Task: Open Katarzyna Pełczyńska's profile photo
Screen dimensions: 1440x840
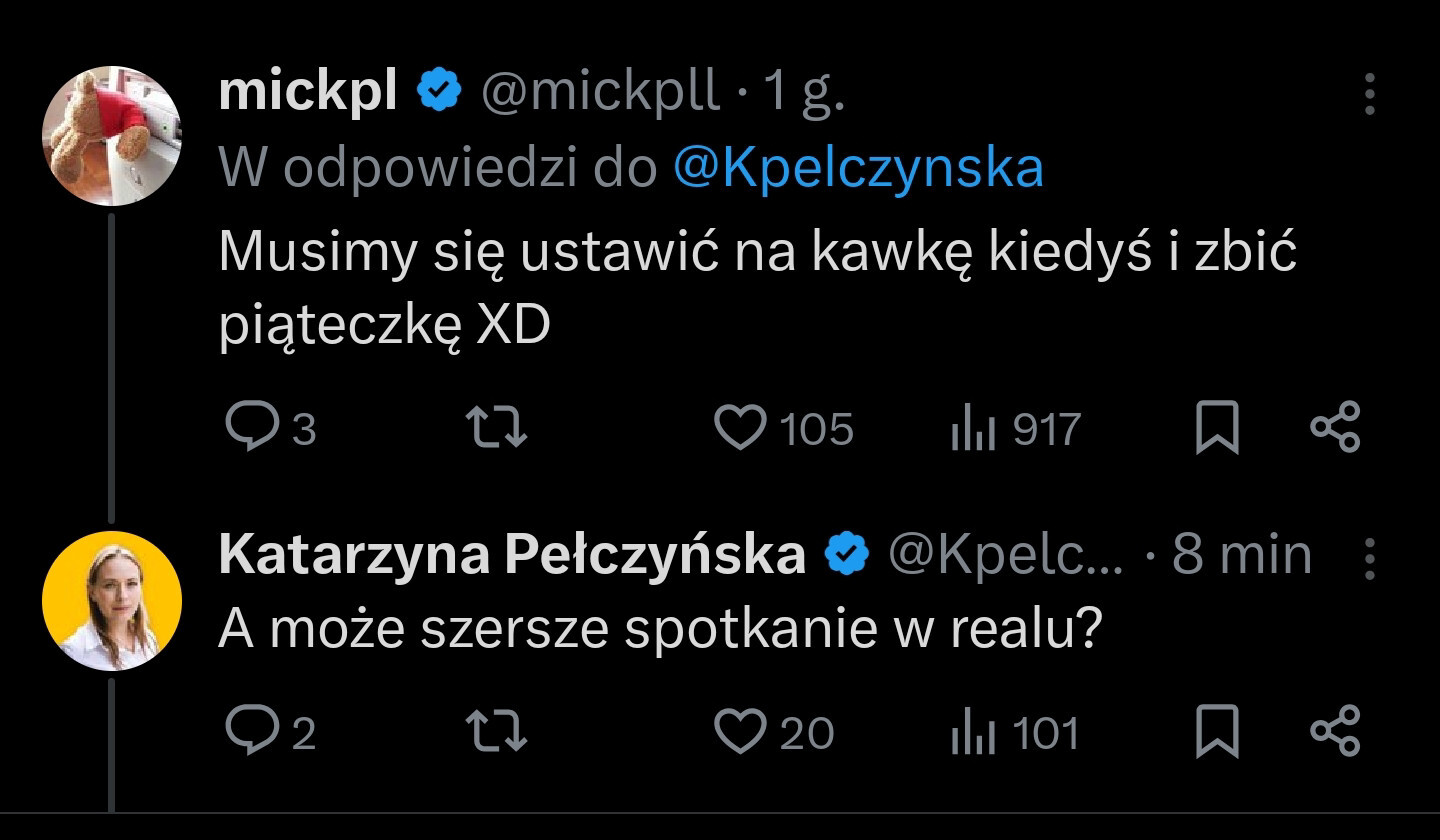Action: 111,600
